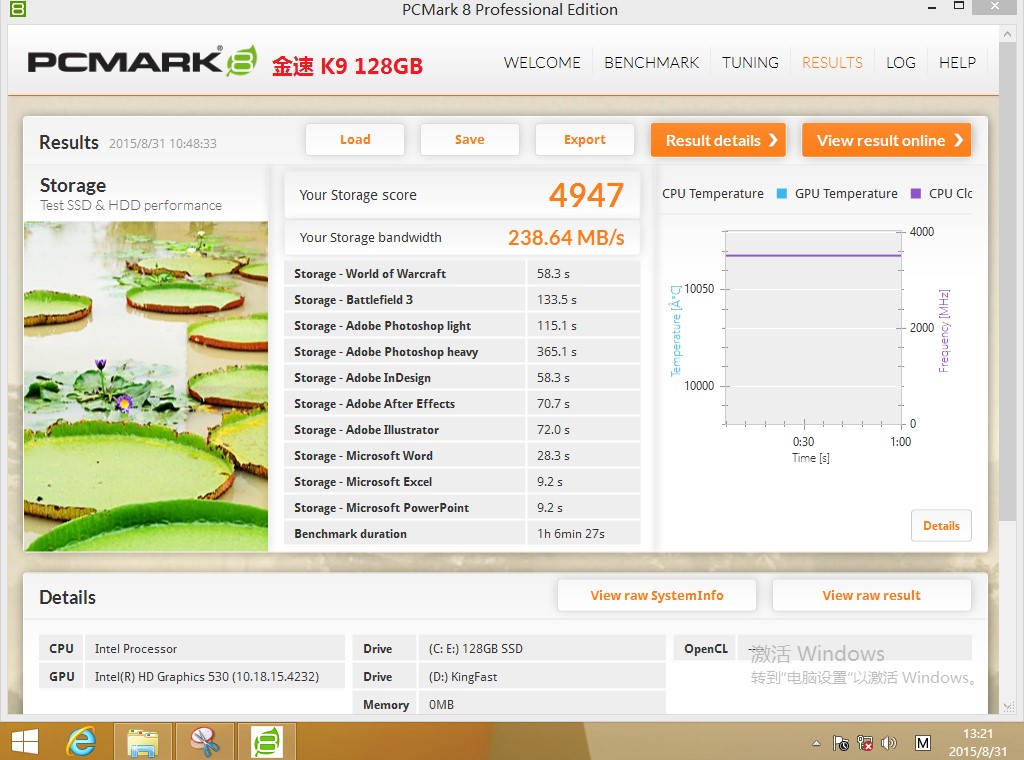The image size is (1024, 760).
Task: Select the Adobe Photoshop light row
Action: click(x=462, y=326)
